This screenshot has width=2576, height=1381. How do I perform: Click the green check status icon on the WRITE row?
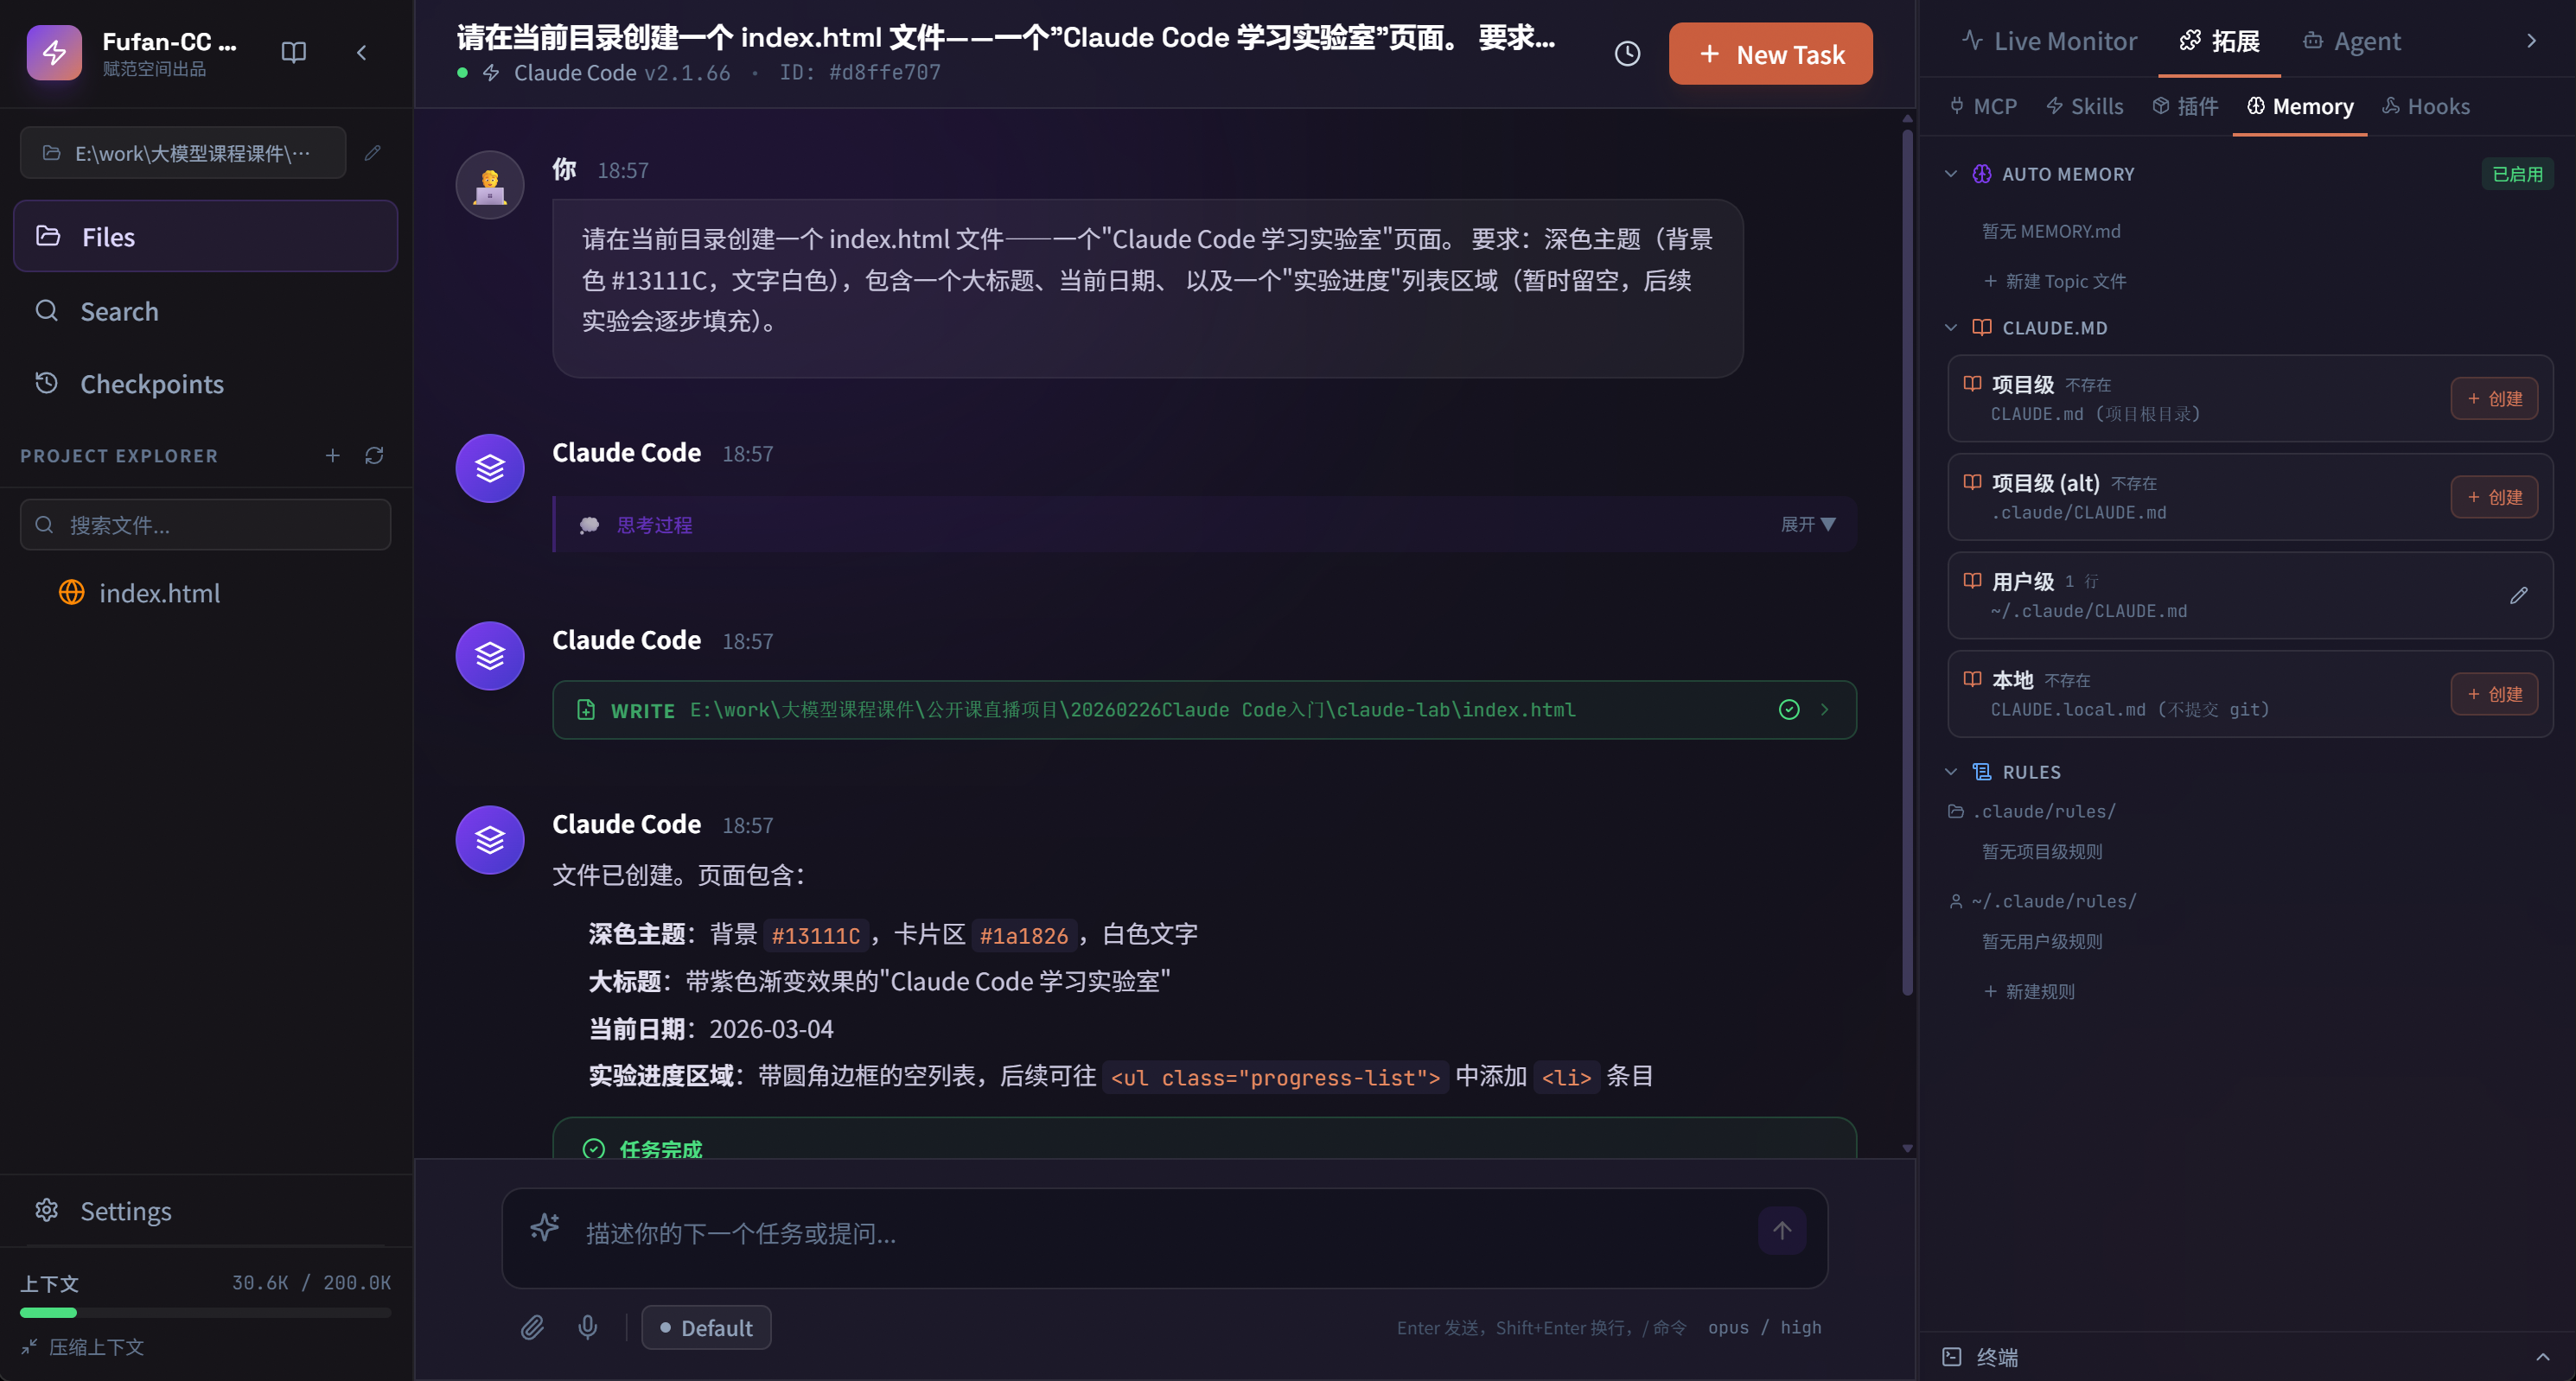(1789, 709)
